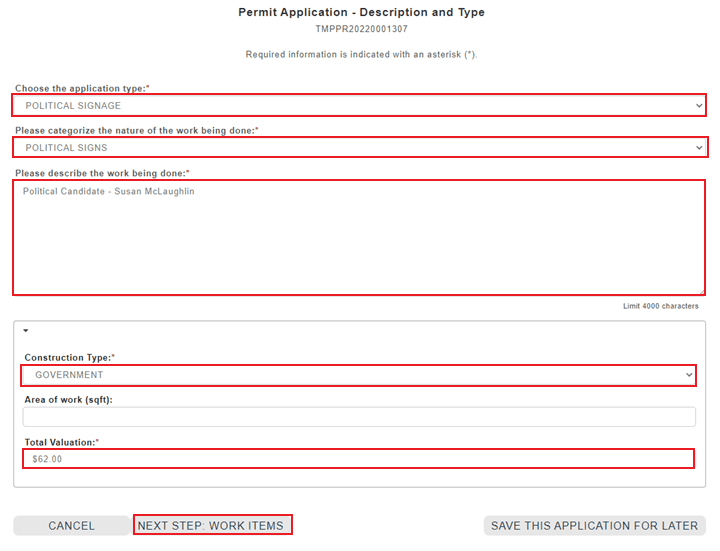Grab the description text area resize handle
The image size is (720, 551).
pyautogui.click(x=700, y=291)
